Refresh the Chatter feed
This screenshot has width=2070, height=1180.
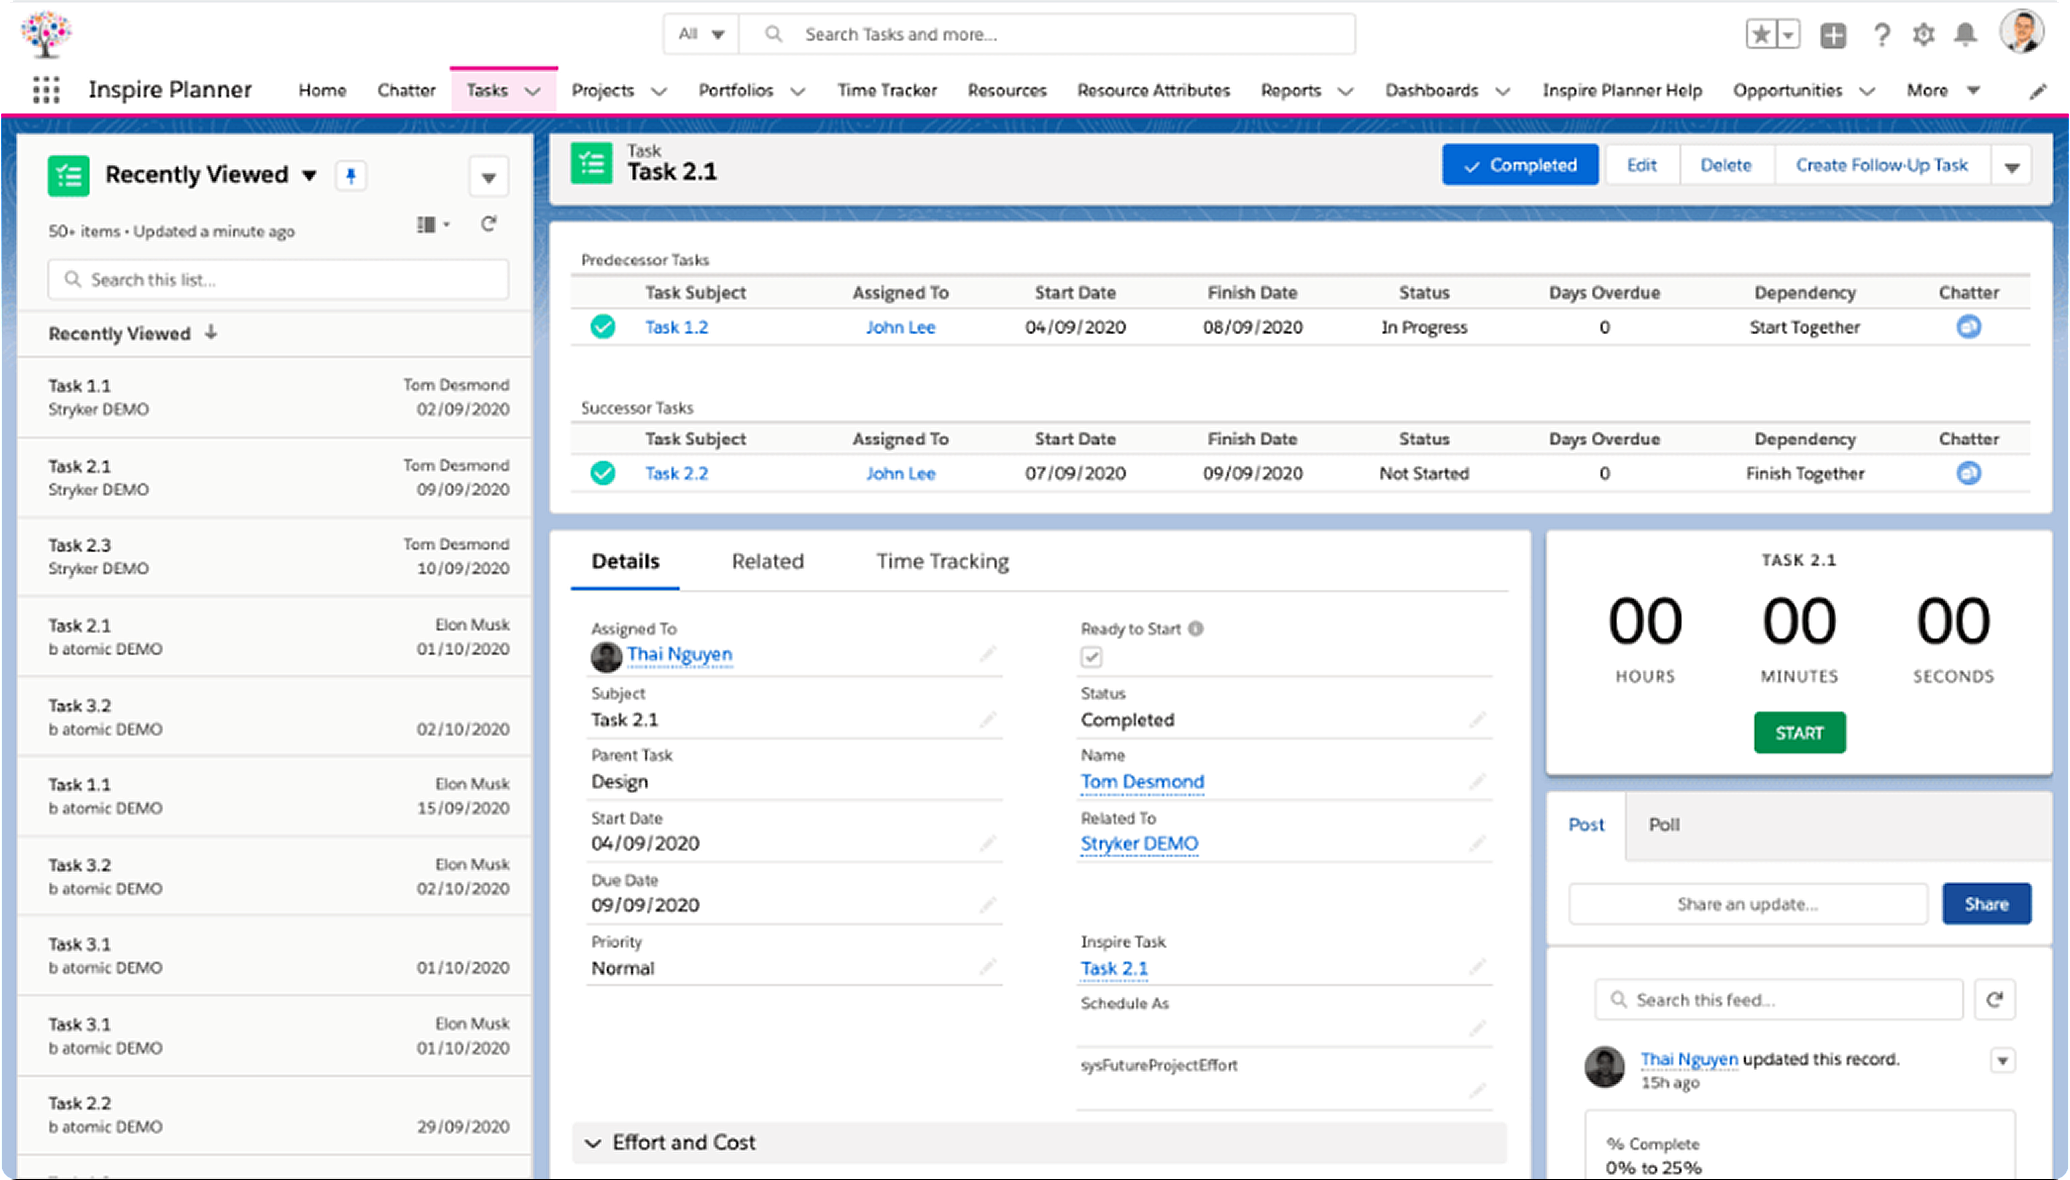point(1994,999)
